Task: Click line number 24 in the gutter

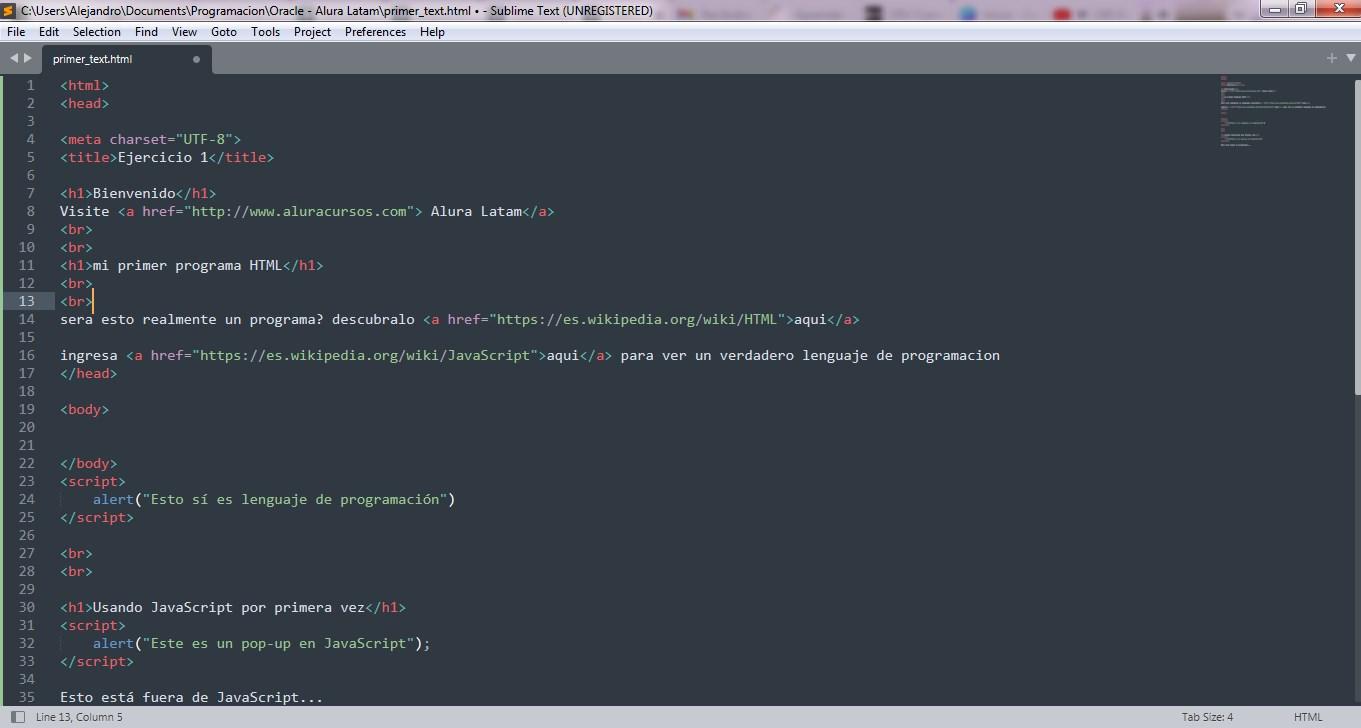Action: [27, 499]
